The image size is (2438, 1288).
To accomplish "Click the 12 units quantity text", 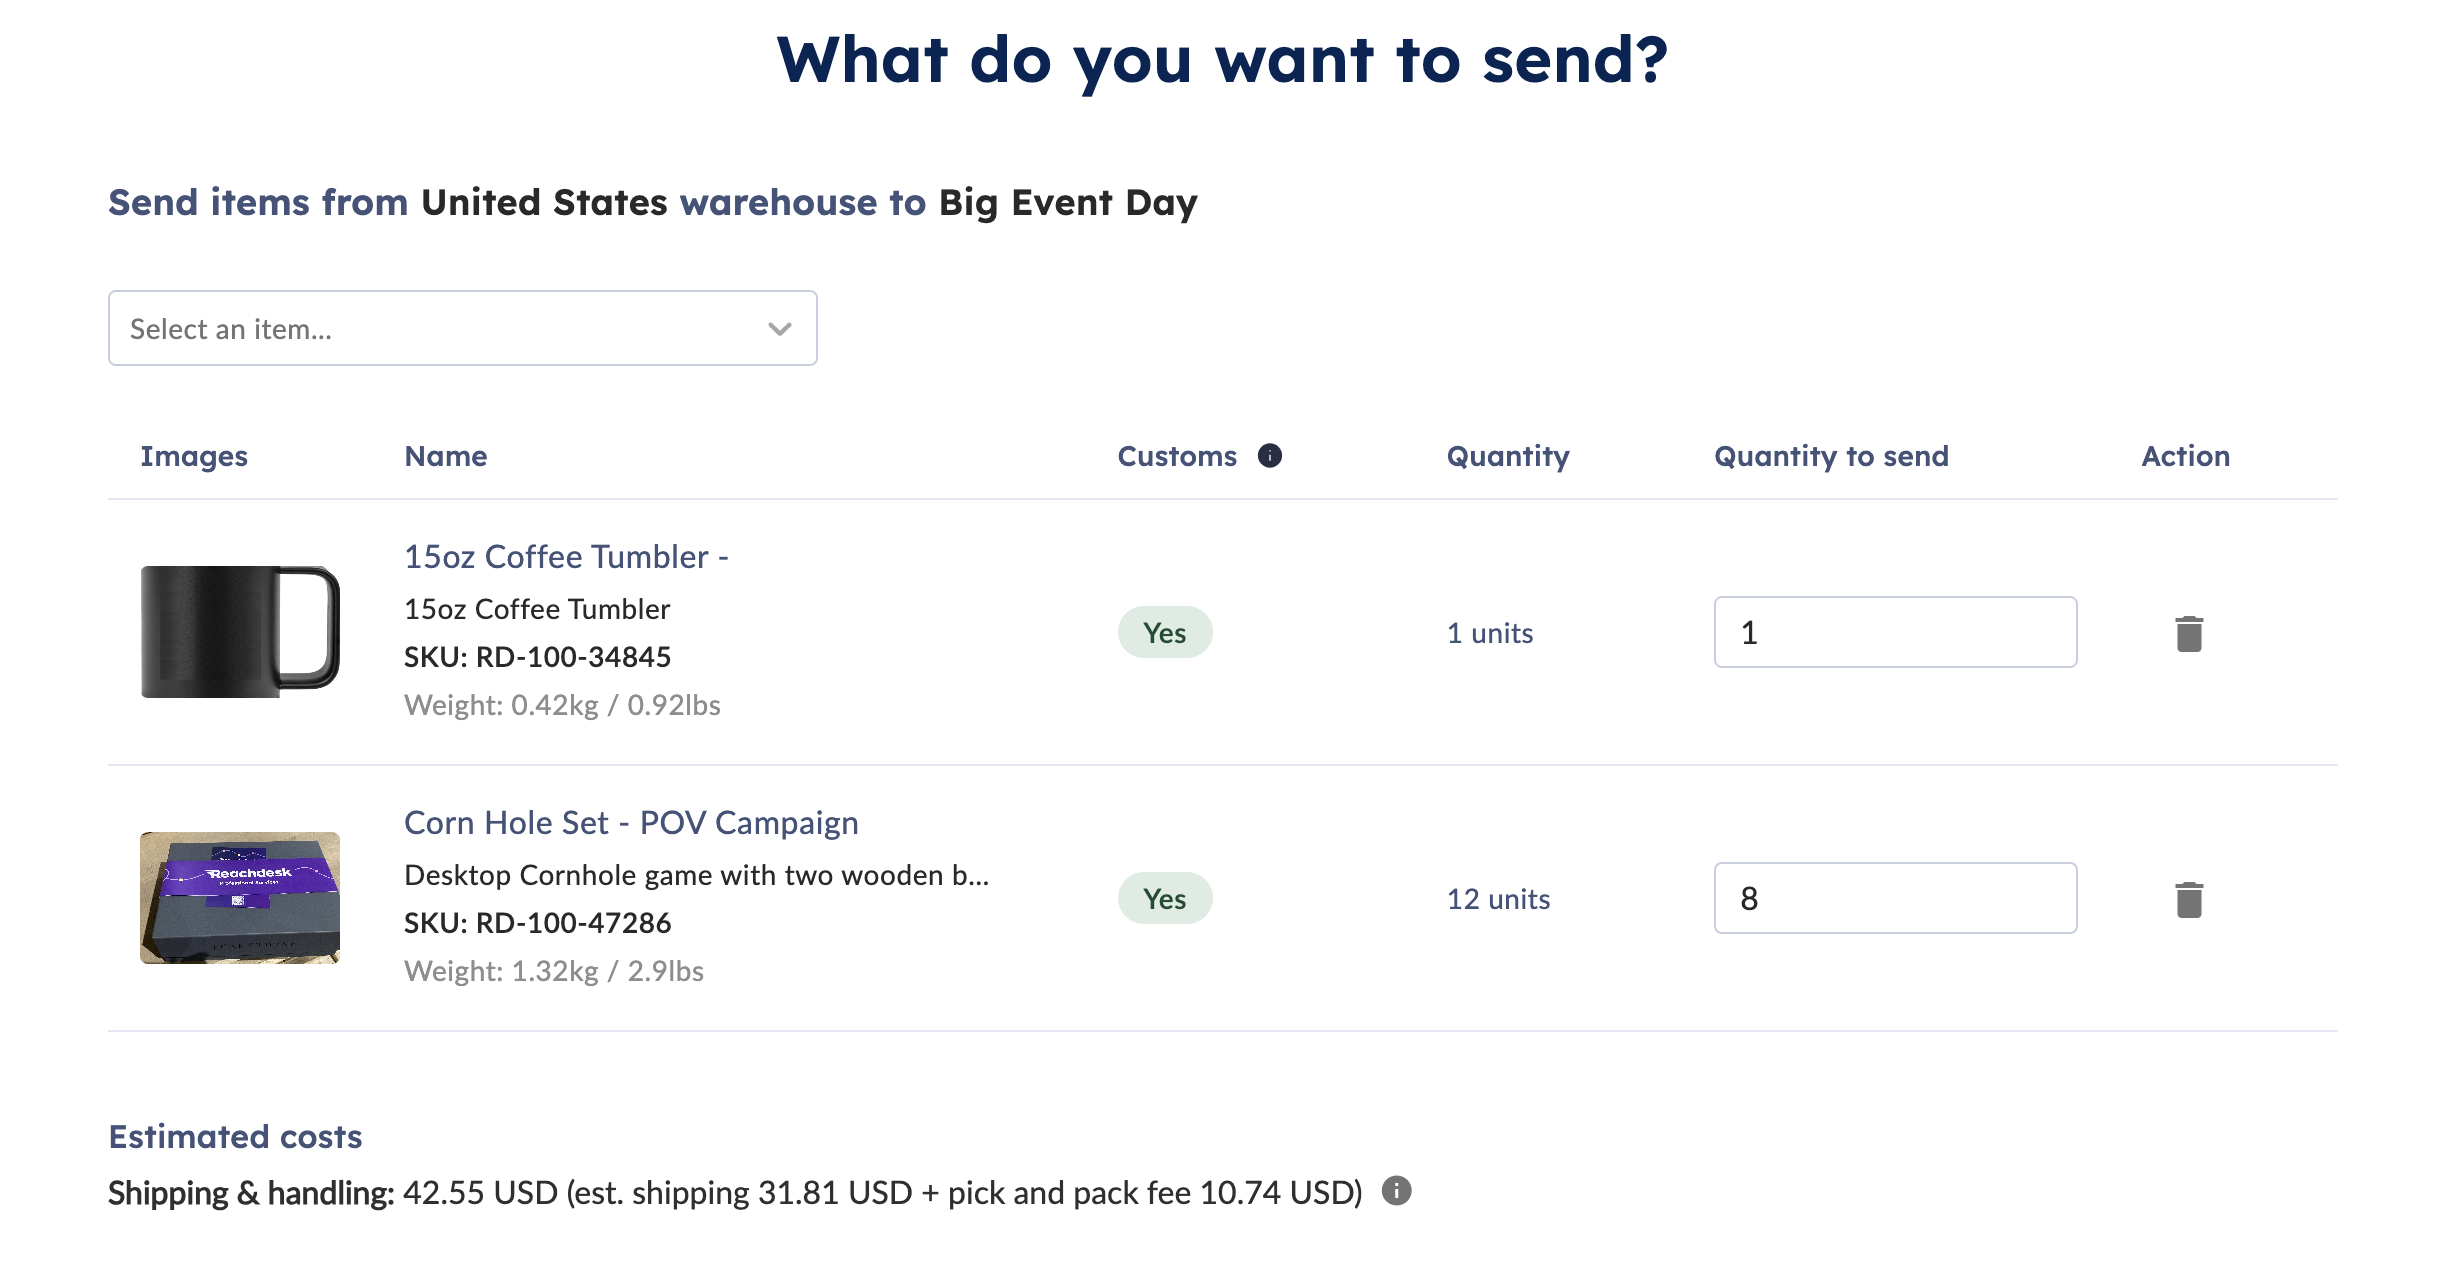I will pyautogui.click(x=1498, y=899).
